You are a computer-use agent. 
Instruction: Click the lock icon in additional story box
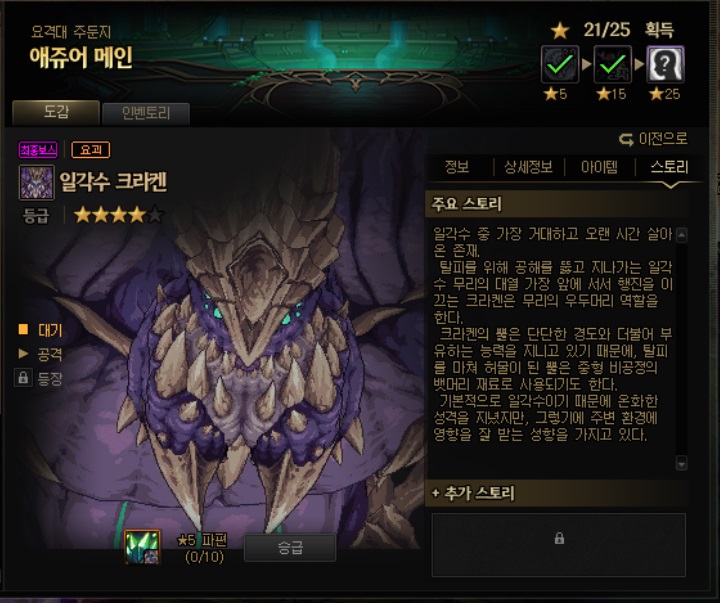(559, 538)
